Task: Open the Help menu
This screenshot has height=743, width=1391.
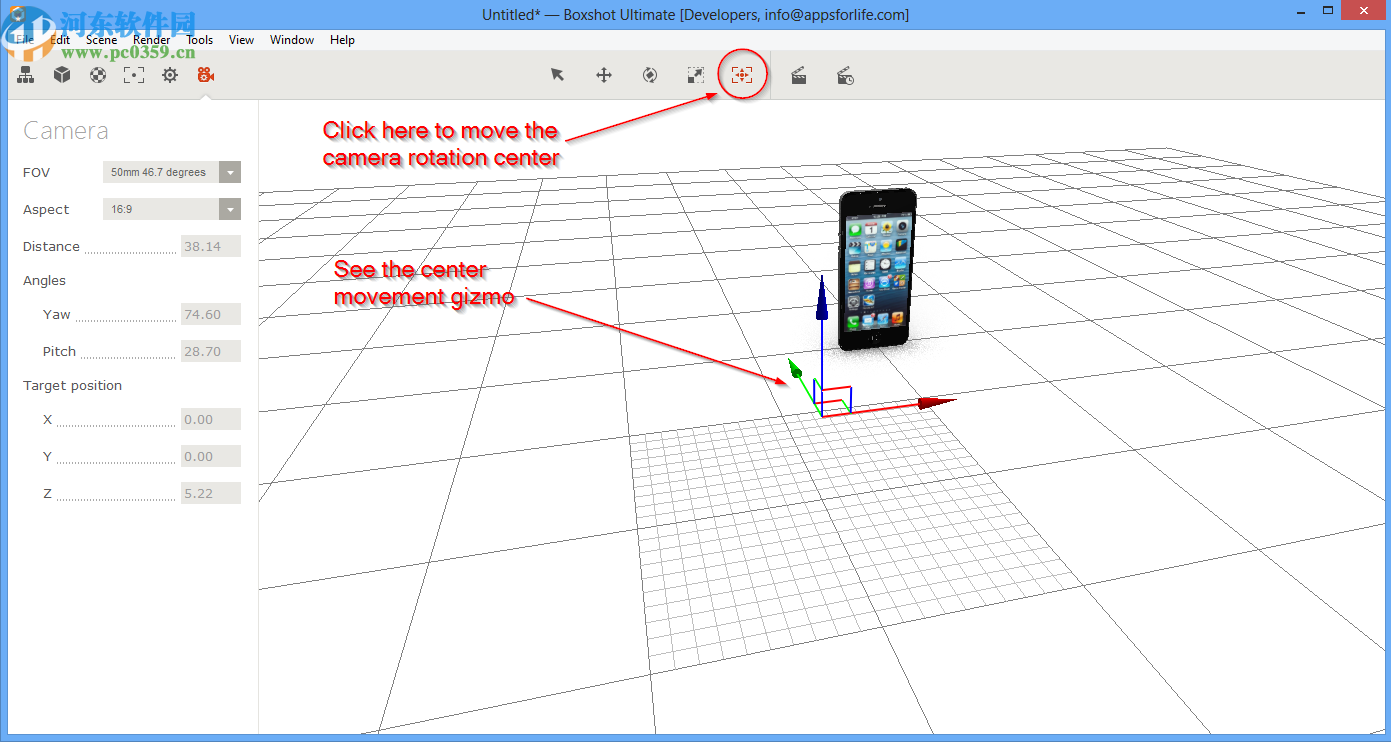Action: [x=342, y=40]
